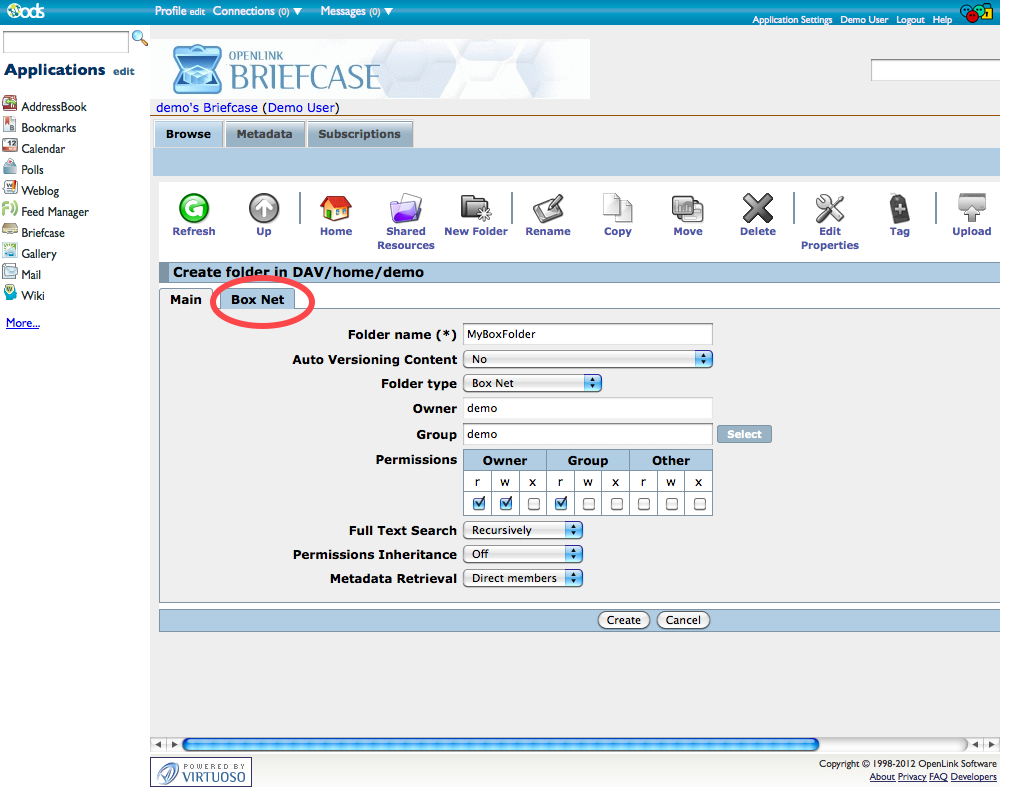Open the Home folder icon
Viewport: 1018px width, 807px height.
[x=336, y=208]
